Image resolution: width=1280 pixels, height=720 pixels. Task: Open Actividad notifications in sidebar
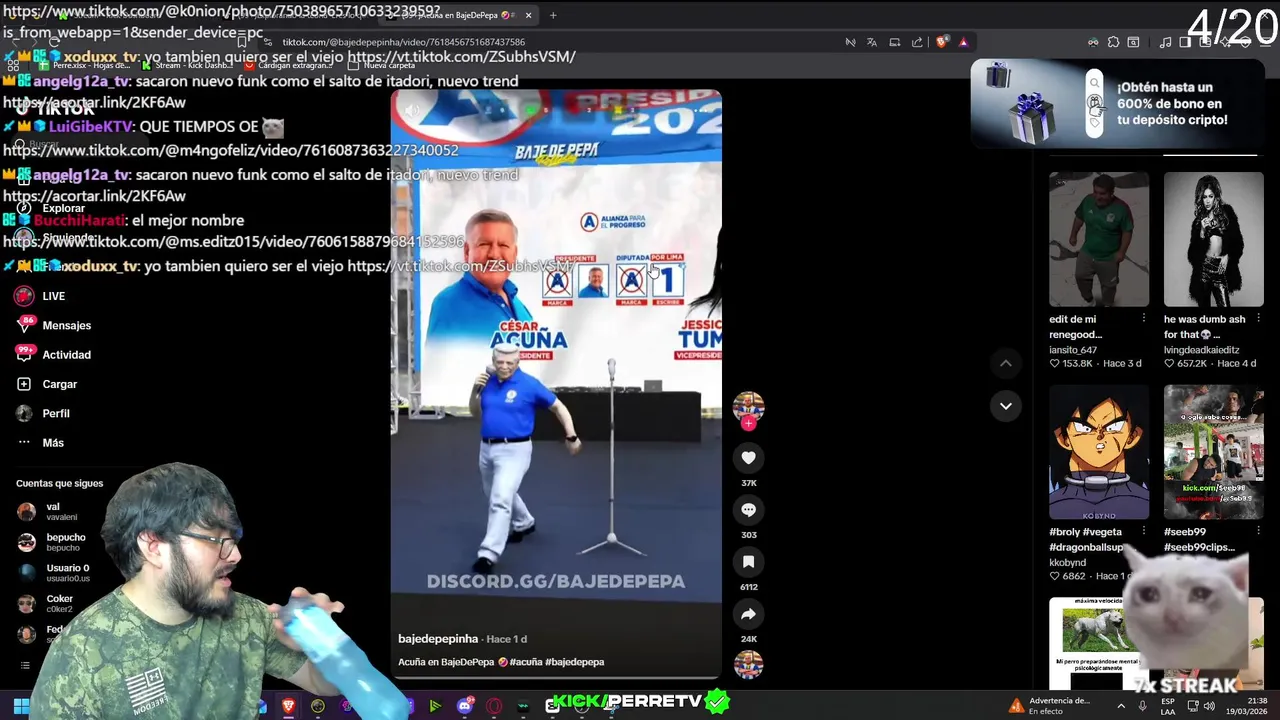click(x=54, y=355)
